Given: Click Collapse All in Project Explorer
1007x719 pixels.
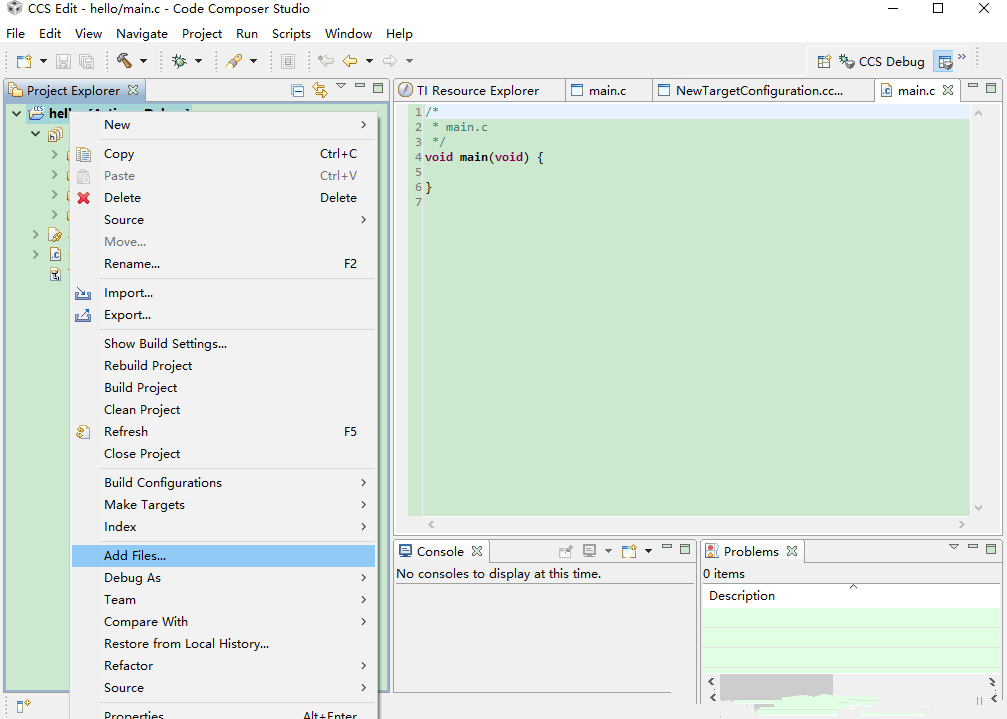Looking at the screenshot, I should coord(297,91).
